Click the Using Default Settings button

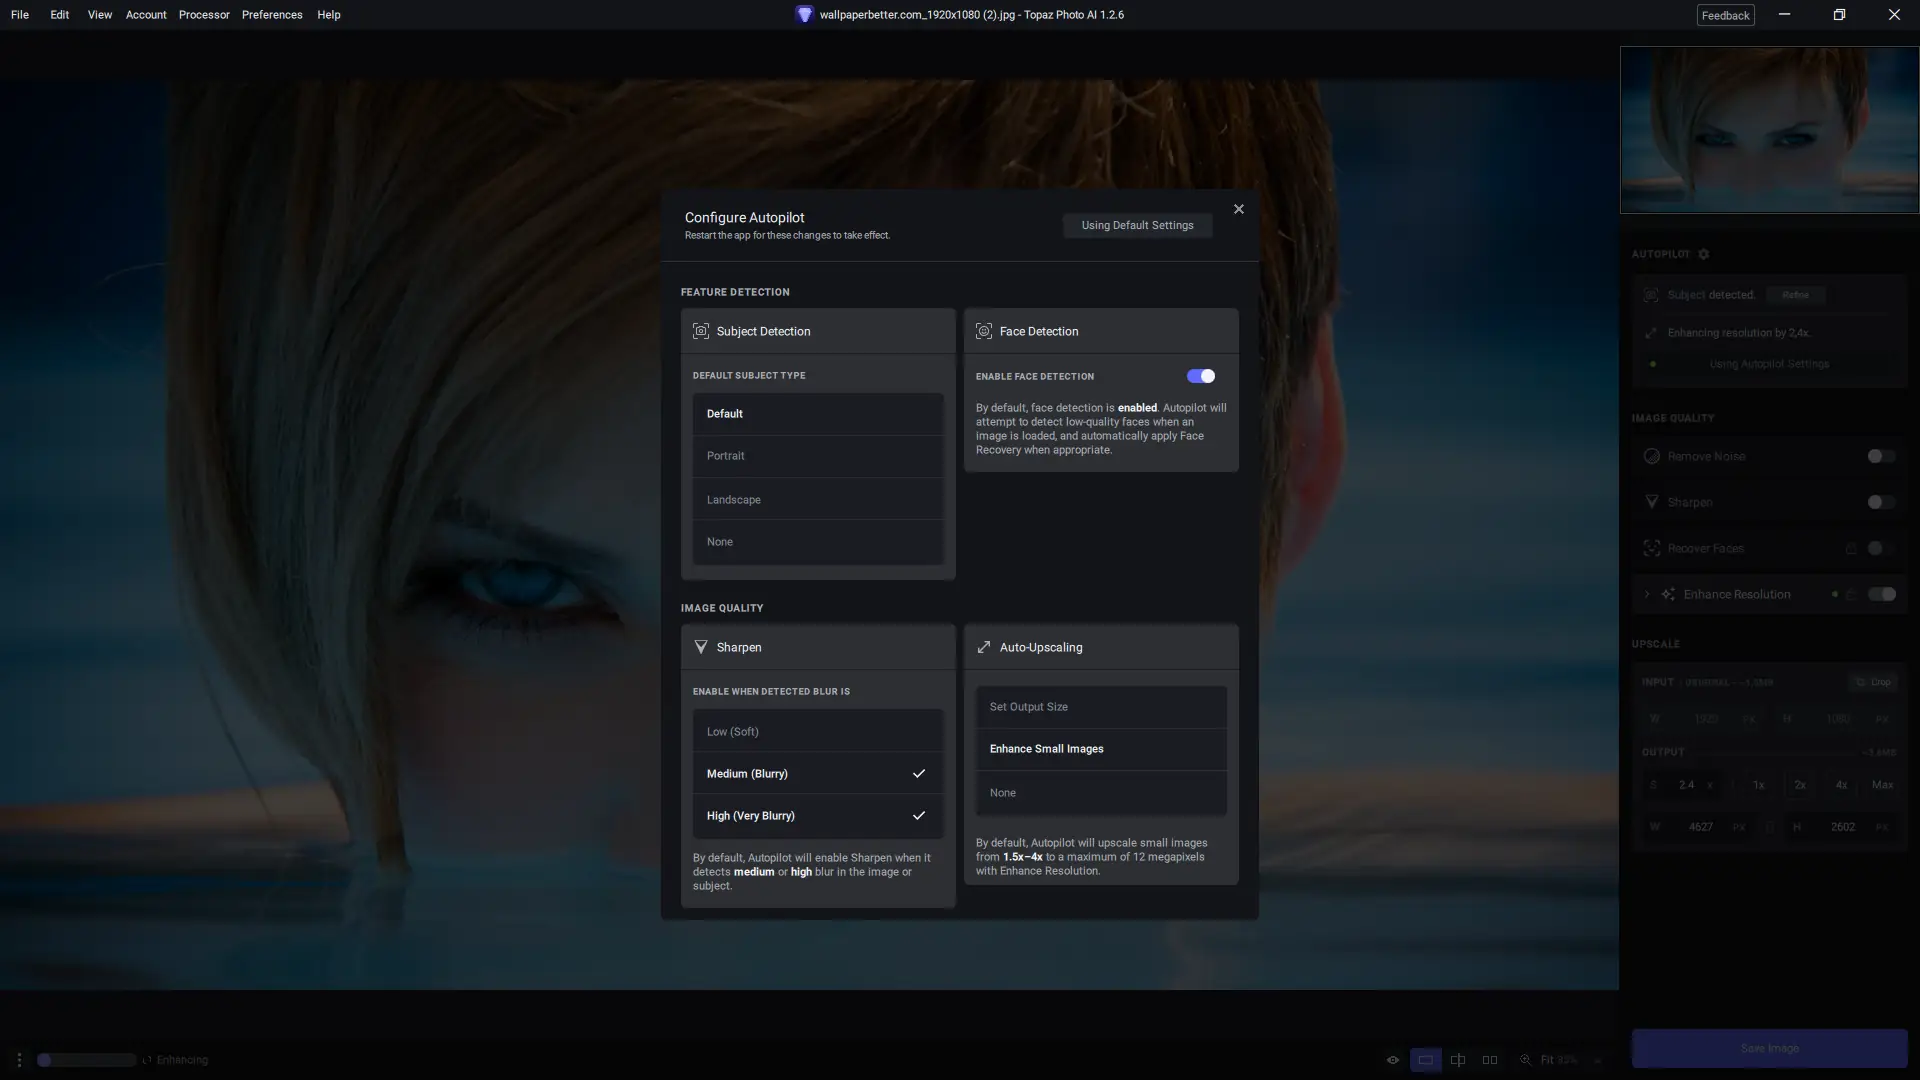coord(1137,225)
